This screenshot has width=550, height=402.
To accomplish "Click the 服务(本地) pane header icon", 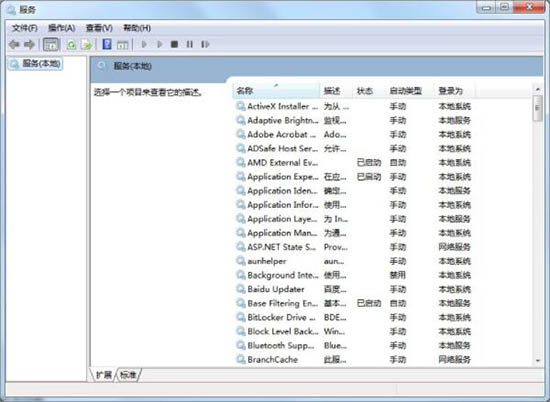I will (102, 66).
